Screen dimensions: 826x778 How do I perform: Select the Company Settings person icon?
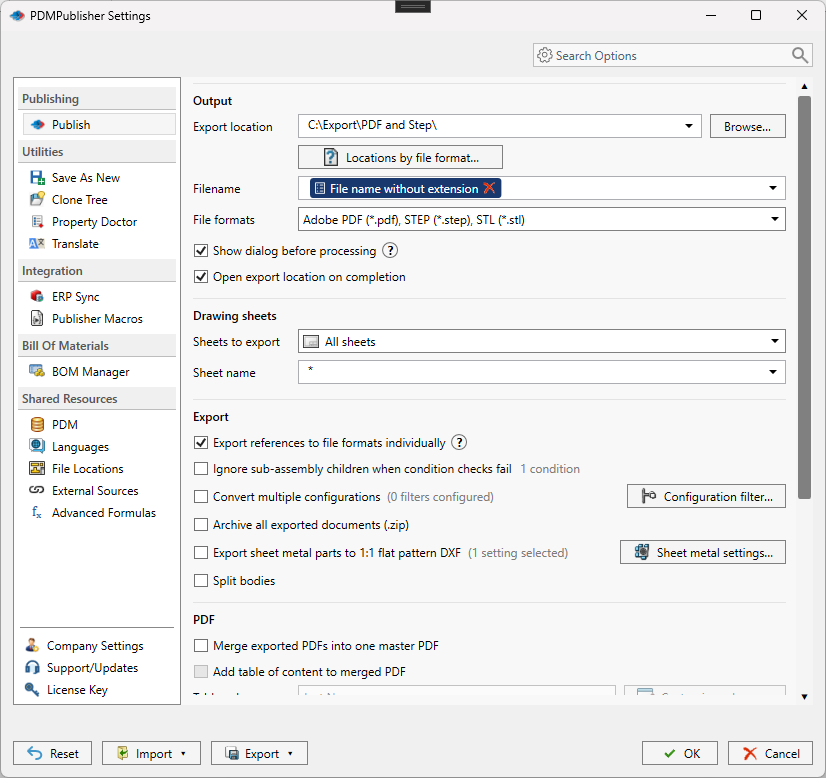[x=32, y=645]
